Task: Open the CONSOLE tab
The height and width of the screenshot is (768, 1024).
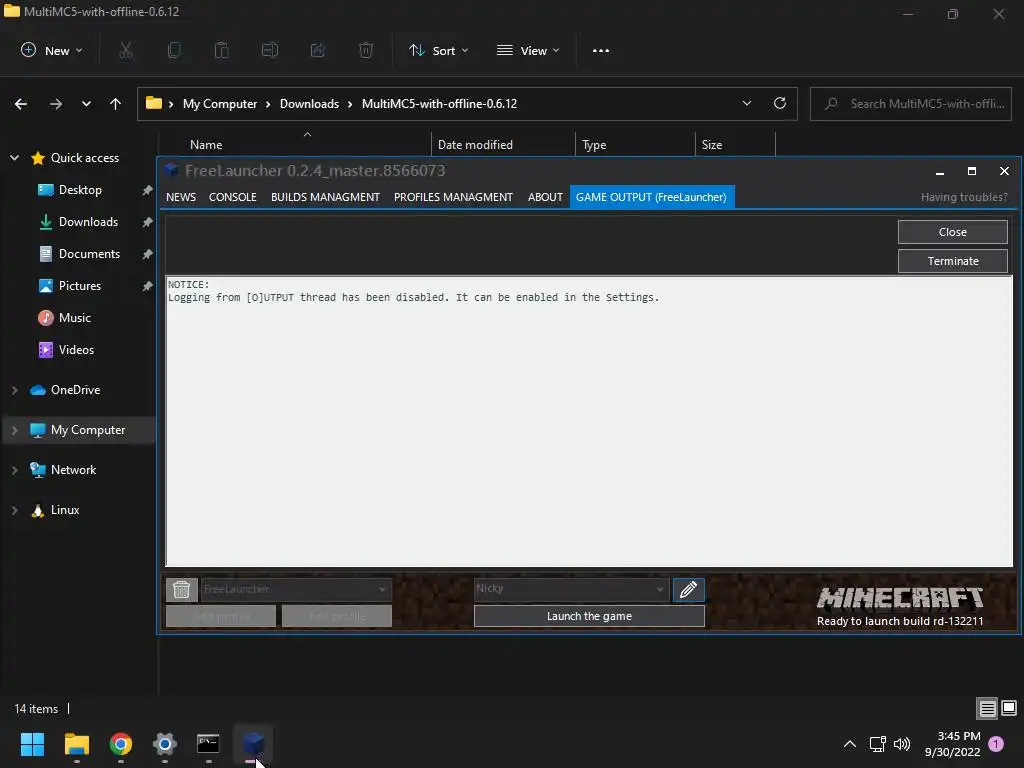Action: pyautogui.click(x=232, y=197)
